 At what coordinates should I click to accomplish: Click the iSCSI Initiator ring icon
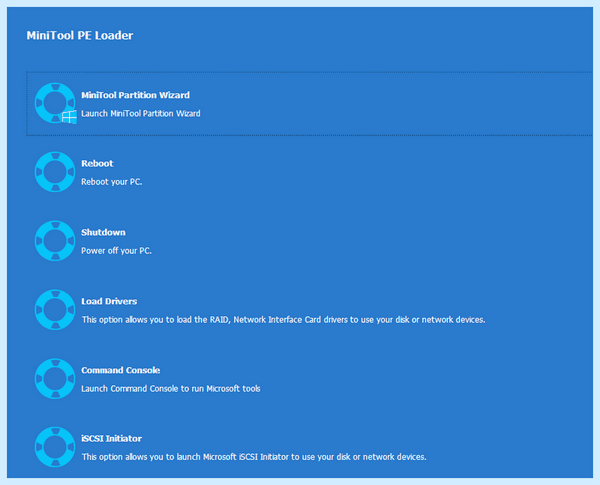pos(55,447)
